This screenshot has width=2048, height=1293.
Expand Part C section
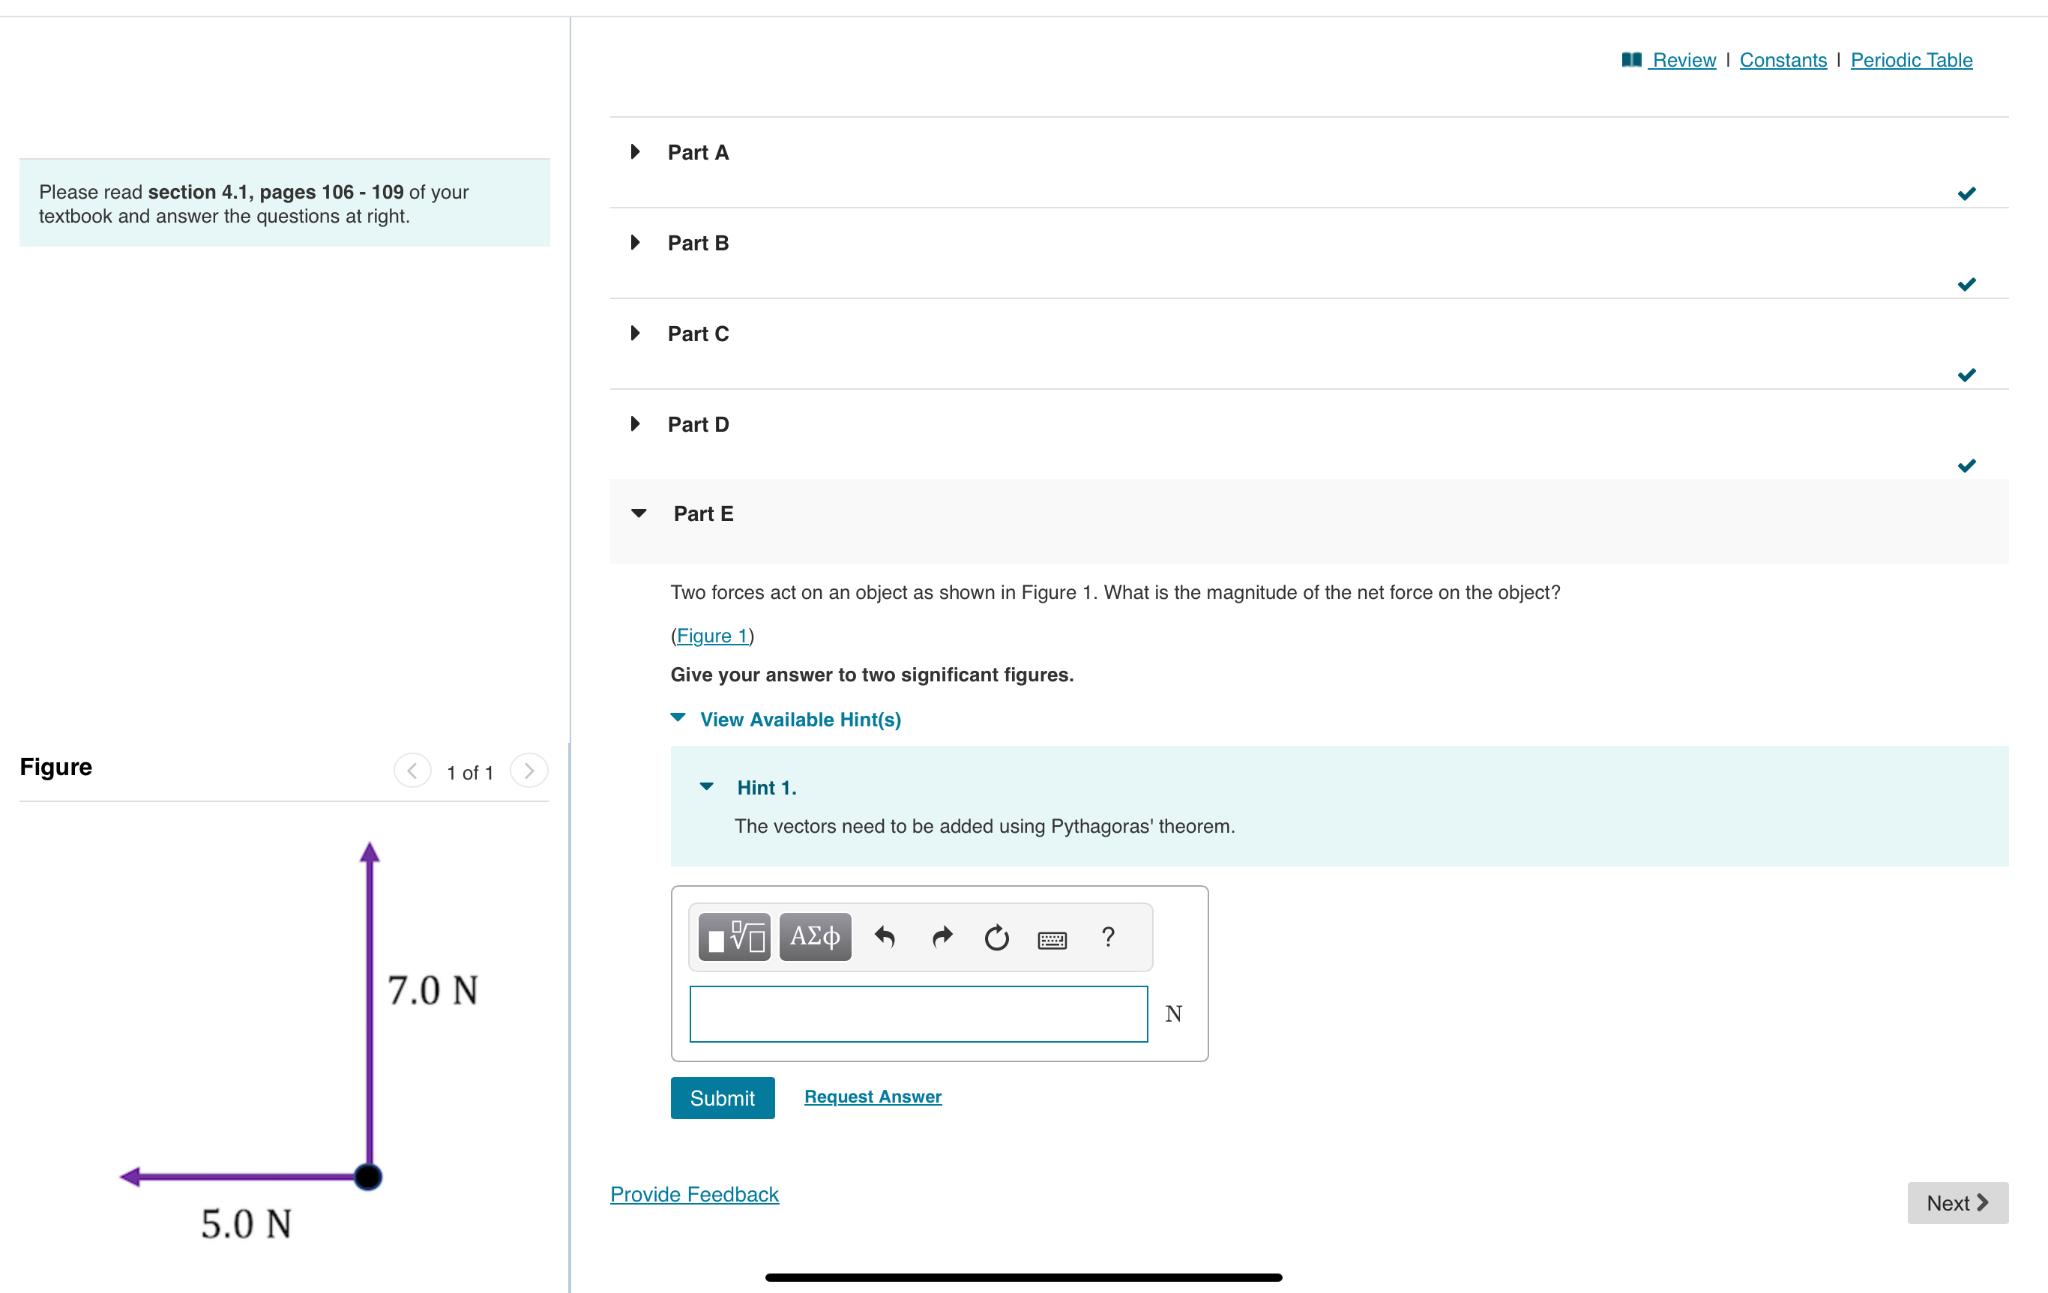point(636,333)
